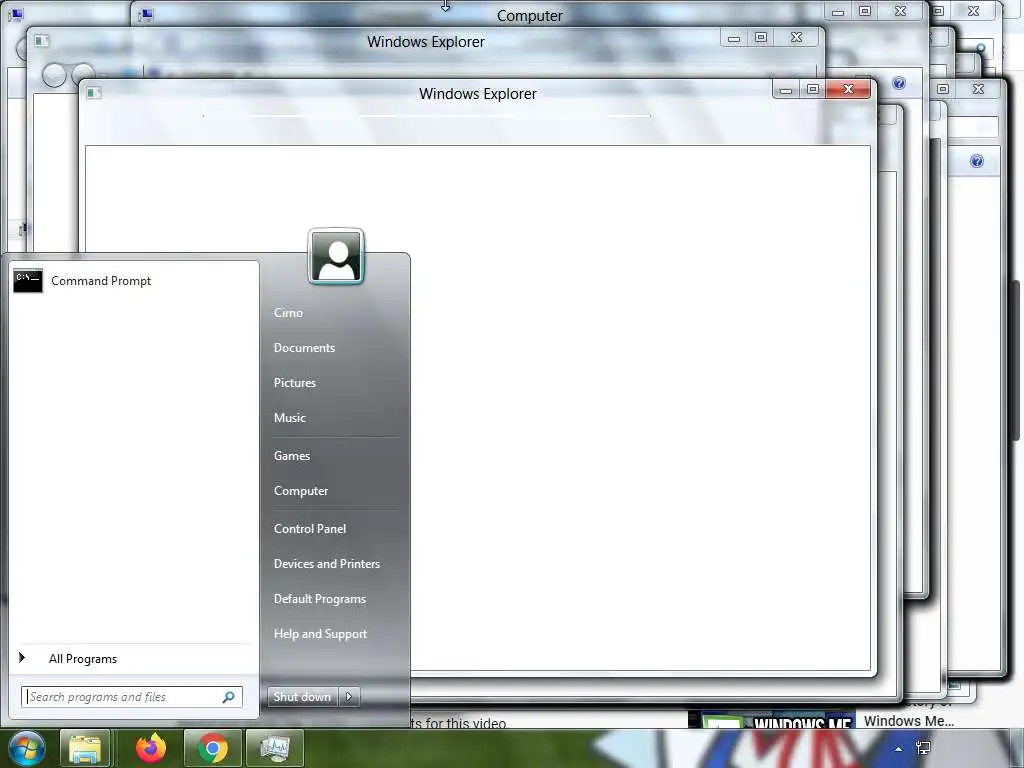1024x768 pixels.
Task: Close the second Windows Explorer window
Action: [x=796, y=37]
